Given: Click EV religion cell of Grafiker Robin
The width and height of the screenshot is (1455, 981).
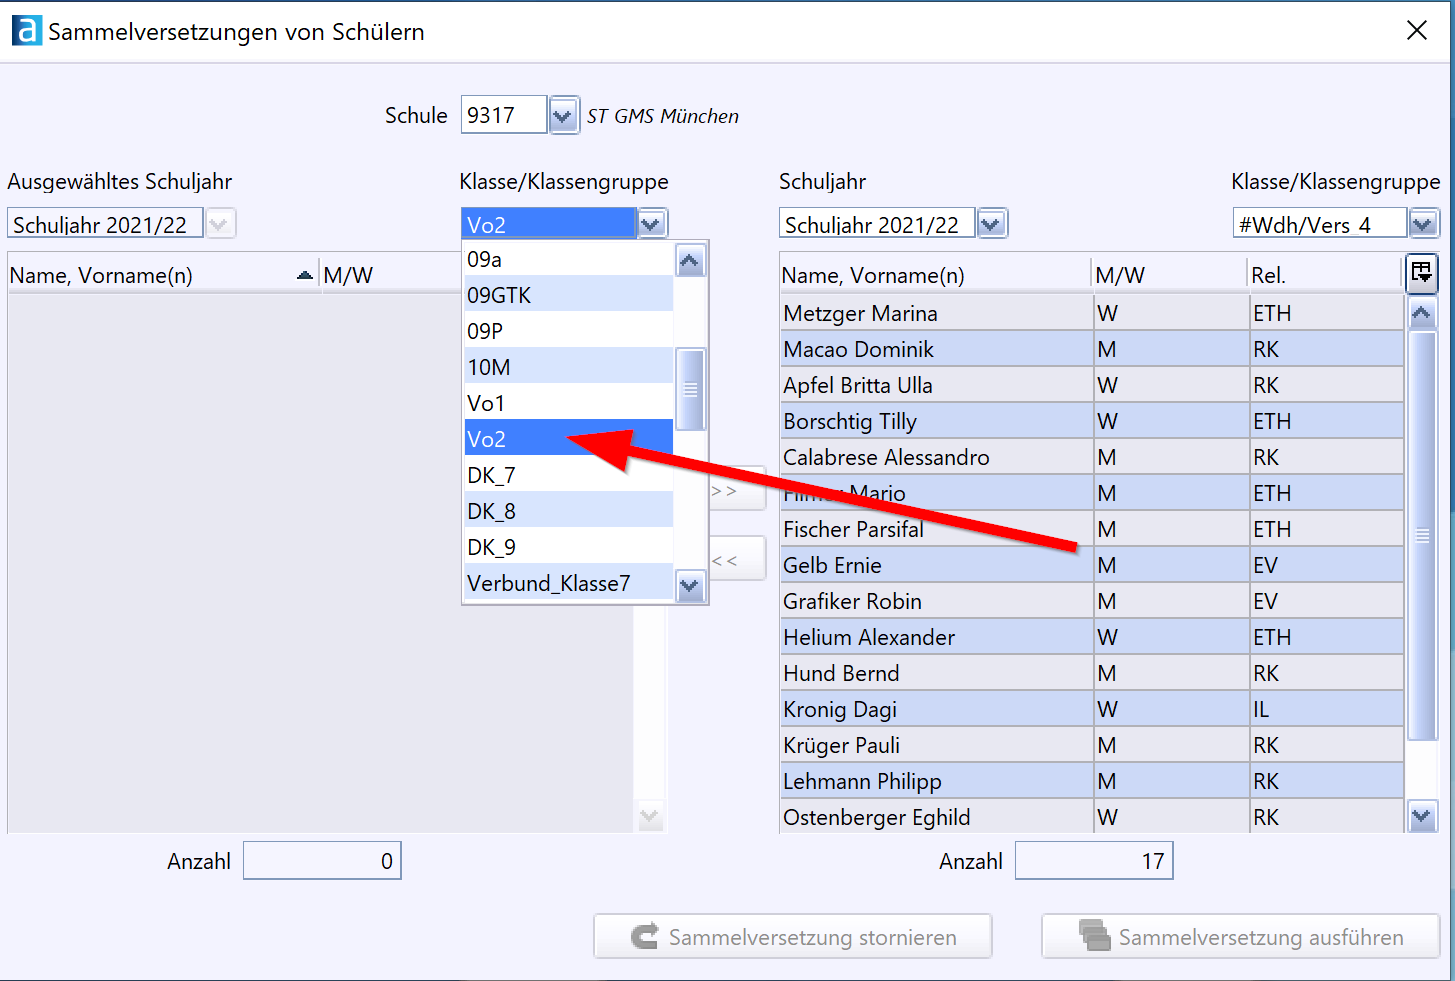Looking at the screenshot, I should click(1326, 601).
